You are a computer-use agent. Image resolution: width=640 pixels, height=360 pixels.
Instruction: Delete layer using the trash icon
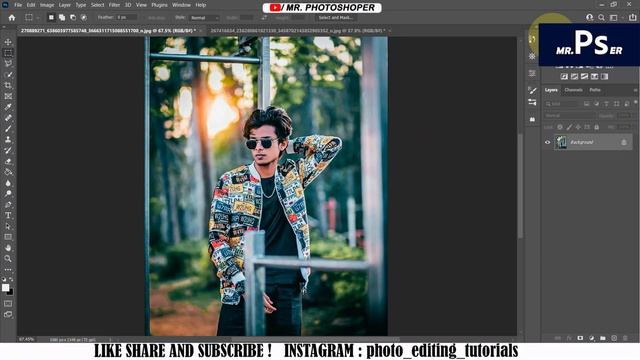tap(625, 338)
